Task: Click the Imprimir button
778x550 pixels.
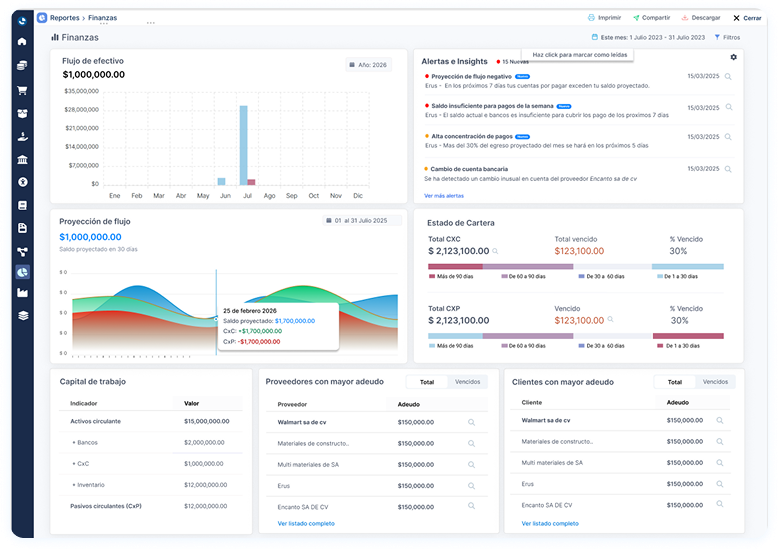Action: [604, 18]
